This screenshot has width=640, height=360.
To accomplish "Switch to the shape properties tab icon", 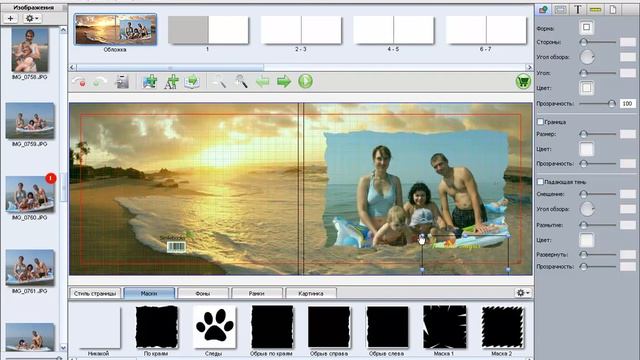I will (543, 9).
